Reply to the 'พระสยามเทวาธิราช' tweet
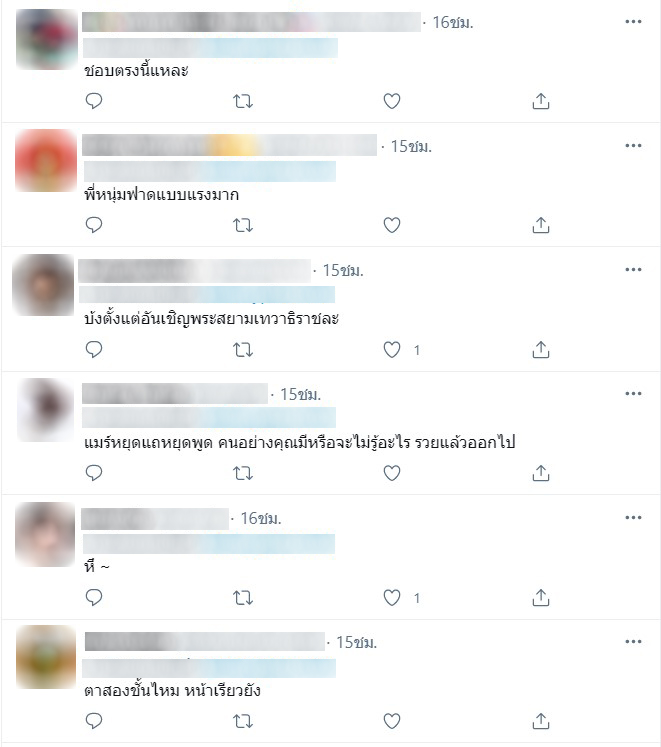This screenshot has height=747, width=661. [x=94, y=350]
